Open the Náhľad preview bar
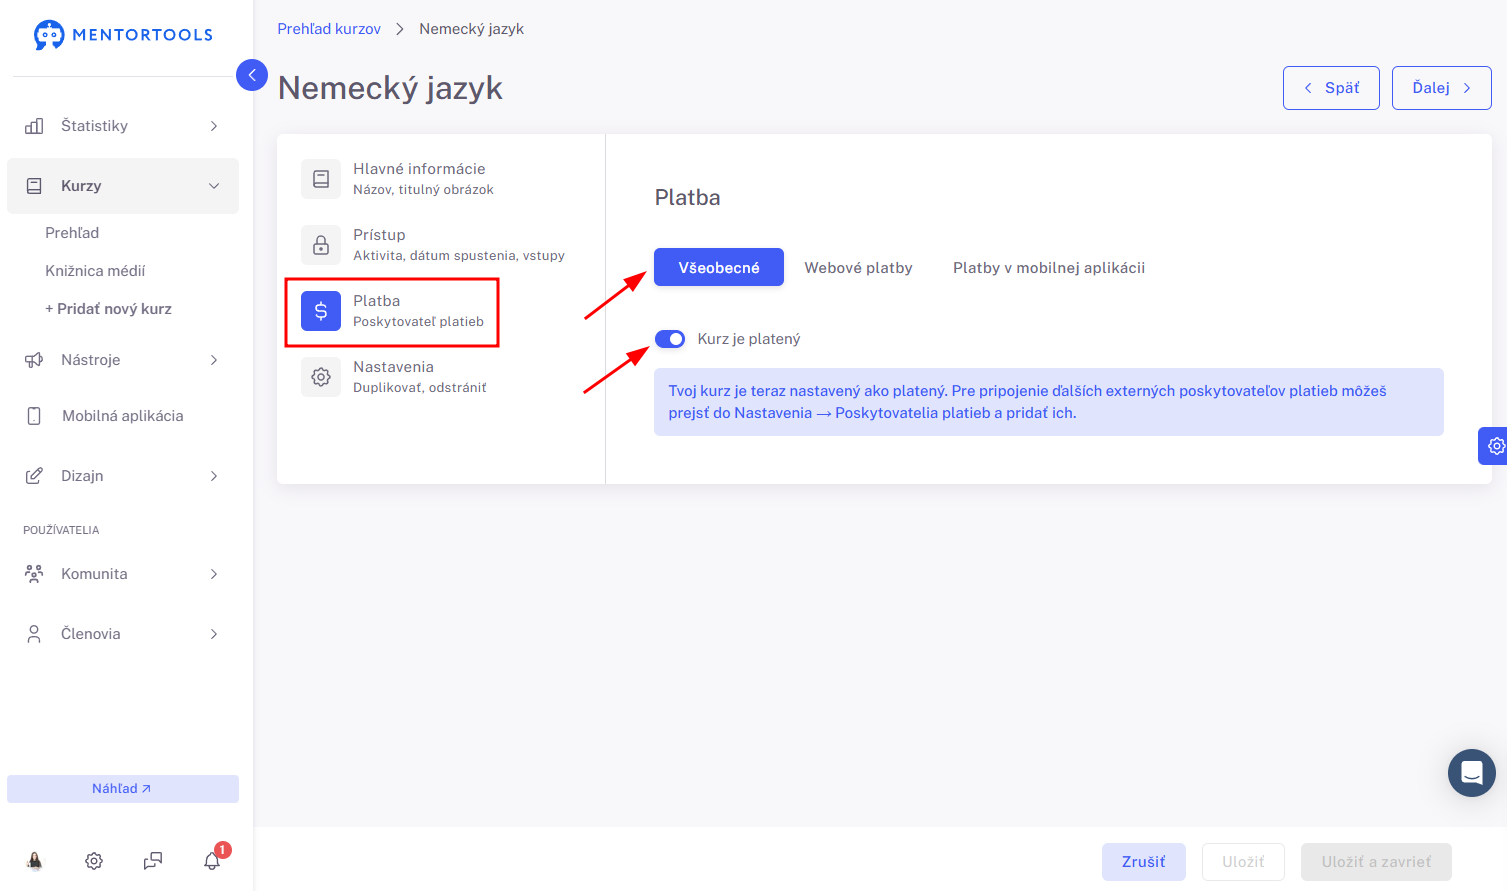This screenshot has width=1507, height=891. tap(123, 789)
